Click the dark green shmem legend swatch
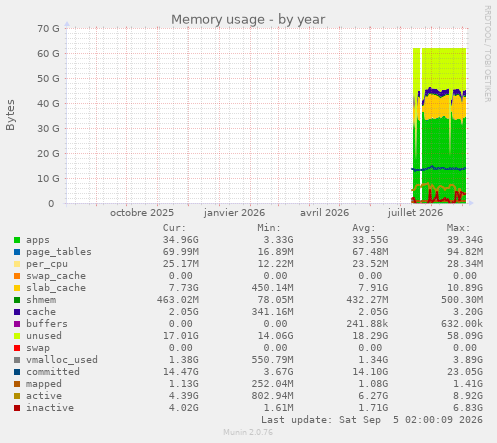The height and width of the screenshot is (443, 497). click(17, 300)
